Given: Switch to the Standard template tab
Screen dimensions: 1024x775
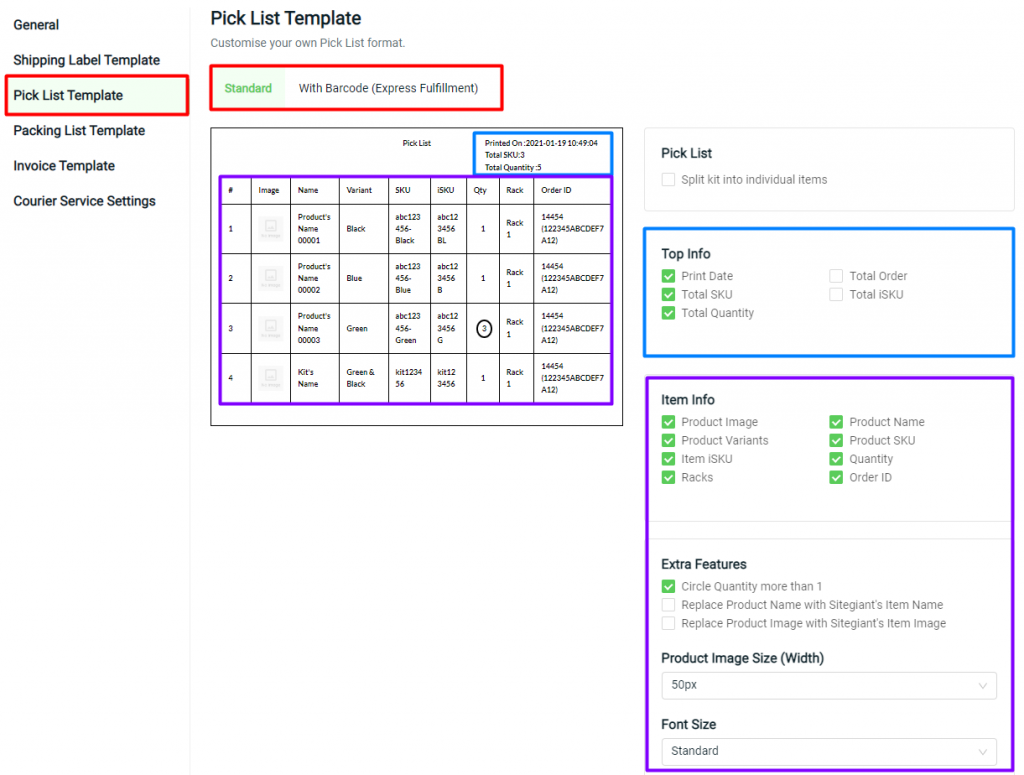Looking at the screenshot, I should [x=248, y=87].
